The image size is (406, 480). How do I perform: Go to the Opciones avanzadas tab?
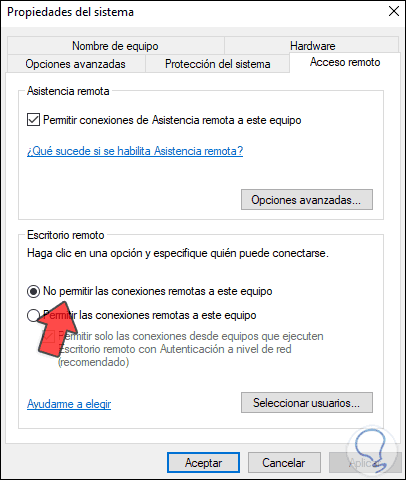tap(76, 64)
